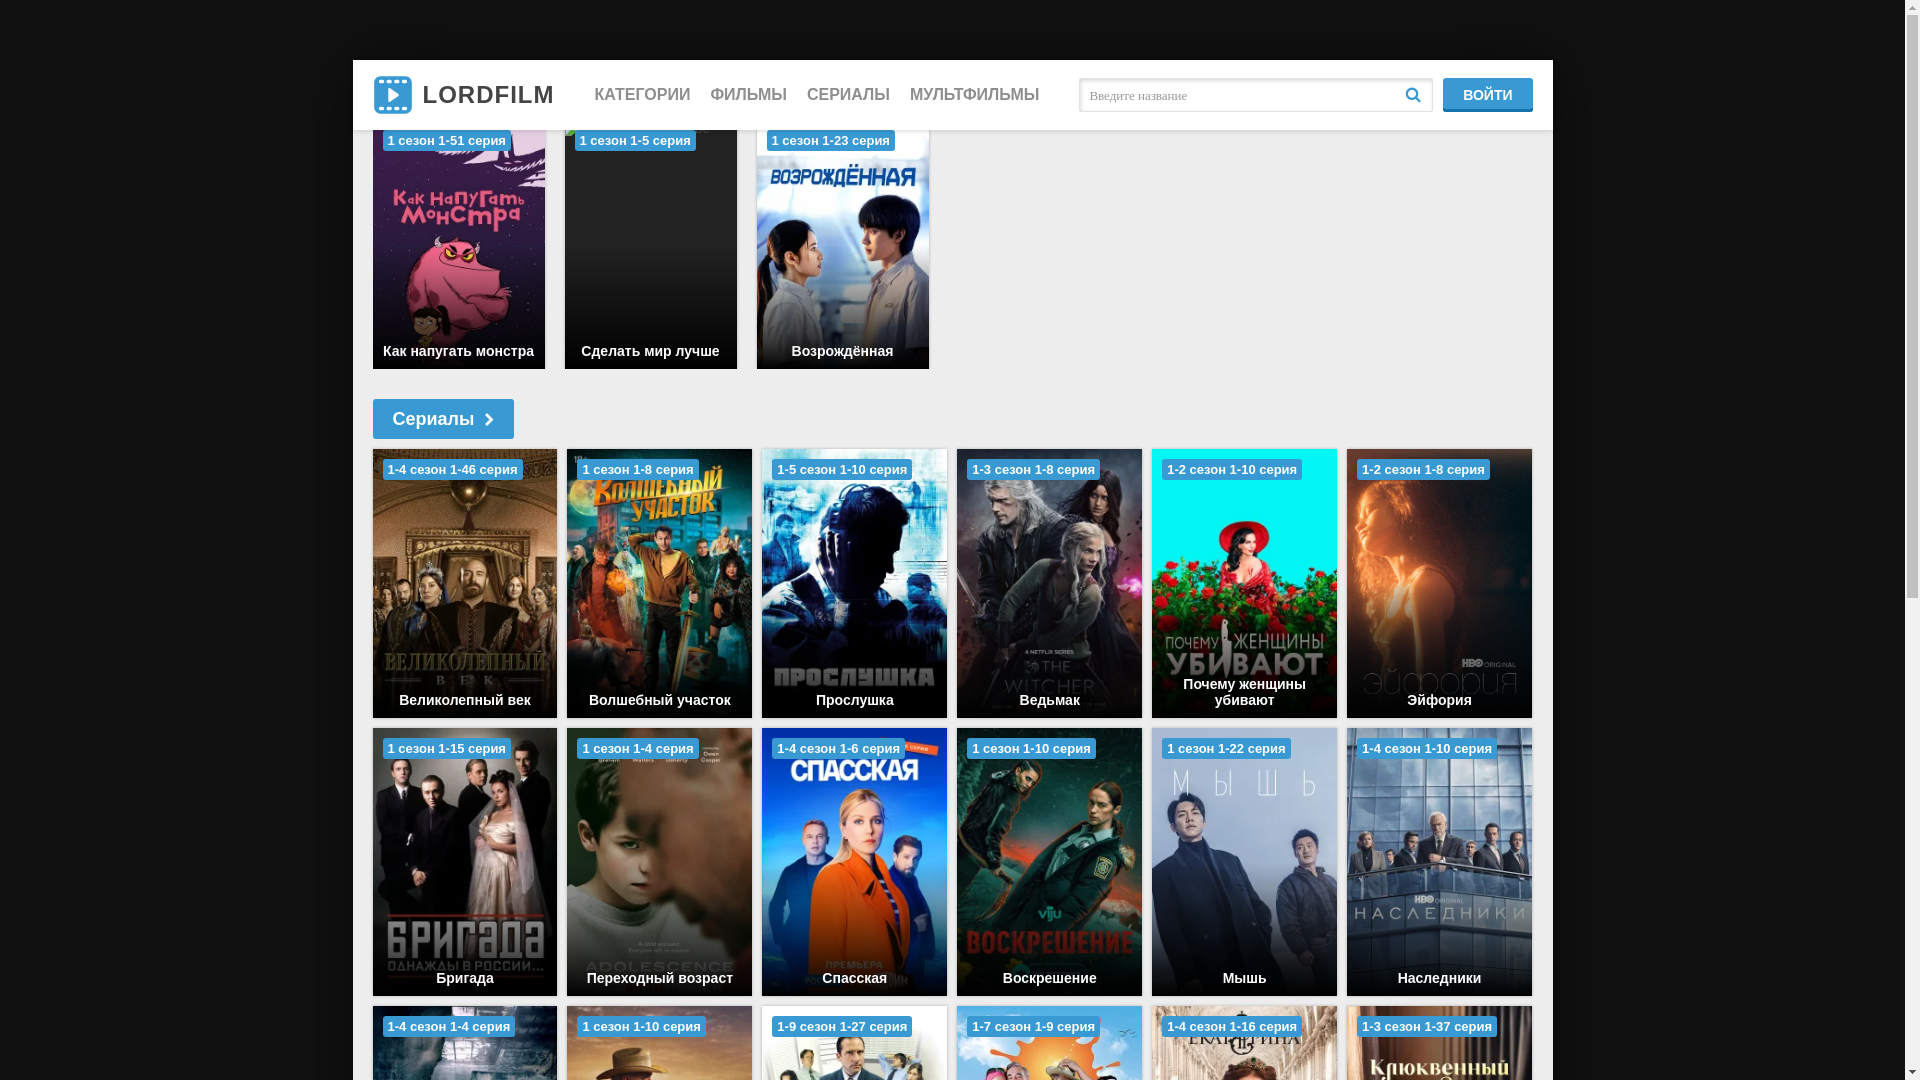
Task: Open 'Как напугать монстра' poster
Action: [459, 249]
